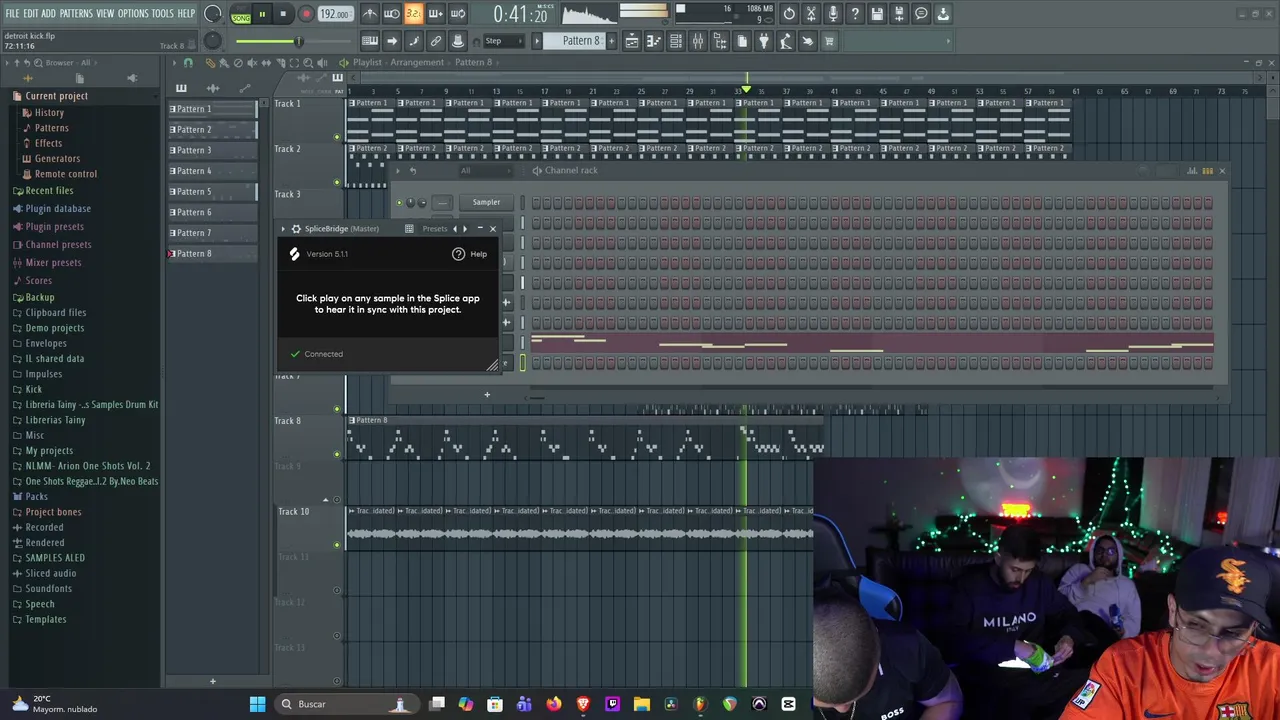Add a browser folder plus at bottom
1280x720 pixels.
pos(212,682)
